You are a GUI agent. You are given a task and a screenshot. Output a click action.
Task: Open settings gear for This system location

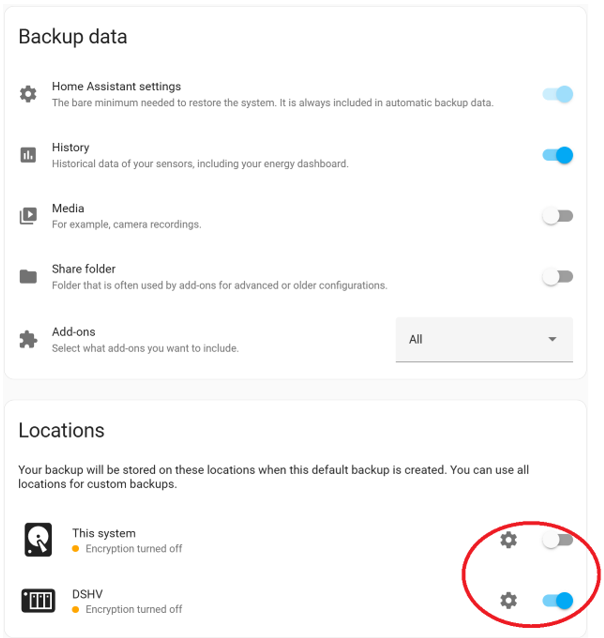(508, 540)
